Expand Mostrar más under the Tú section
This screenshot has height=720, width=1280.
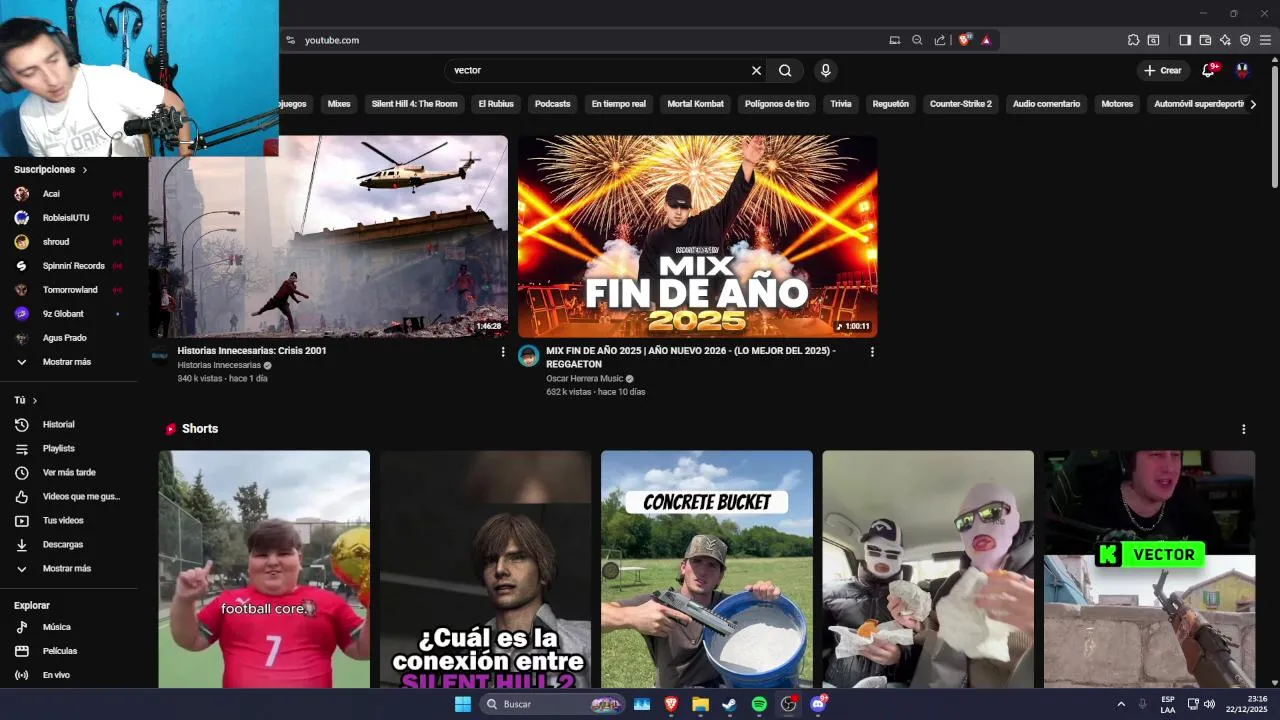click(69, 569)
